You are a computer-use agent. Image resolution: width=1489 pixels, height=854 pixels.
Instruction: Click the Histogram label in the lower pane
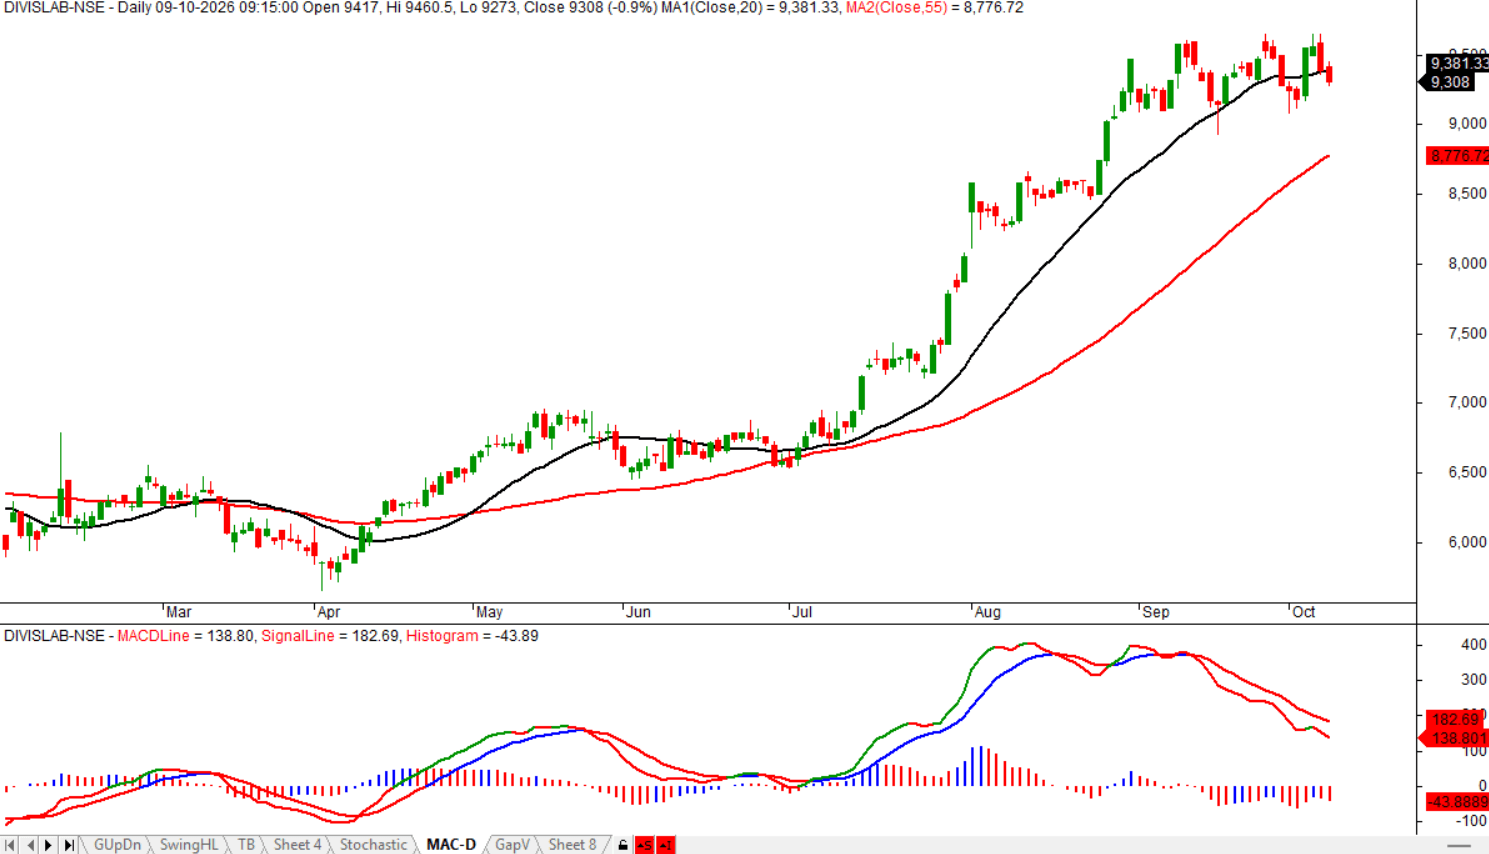click(441, 636)
